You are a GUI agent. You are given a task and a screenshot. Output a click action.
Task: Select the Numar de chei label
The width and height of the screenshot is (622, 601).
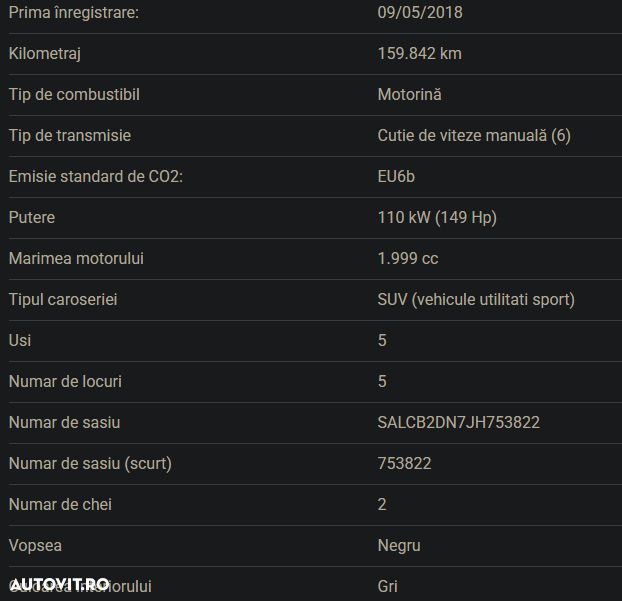tap(60, 504)
